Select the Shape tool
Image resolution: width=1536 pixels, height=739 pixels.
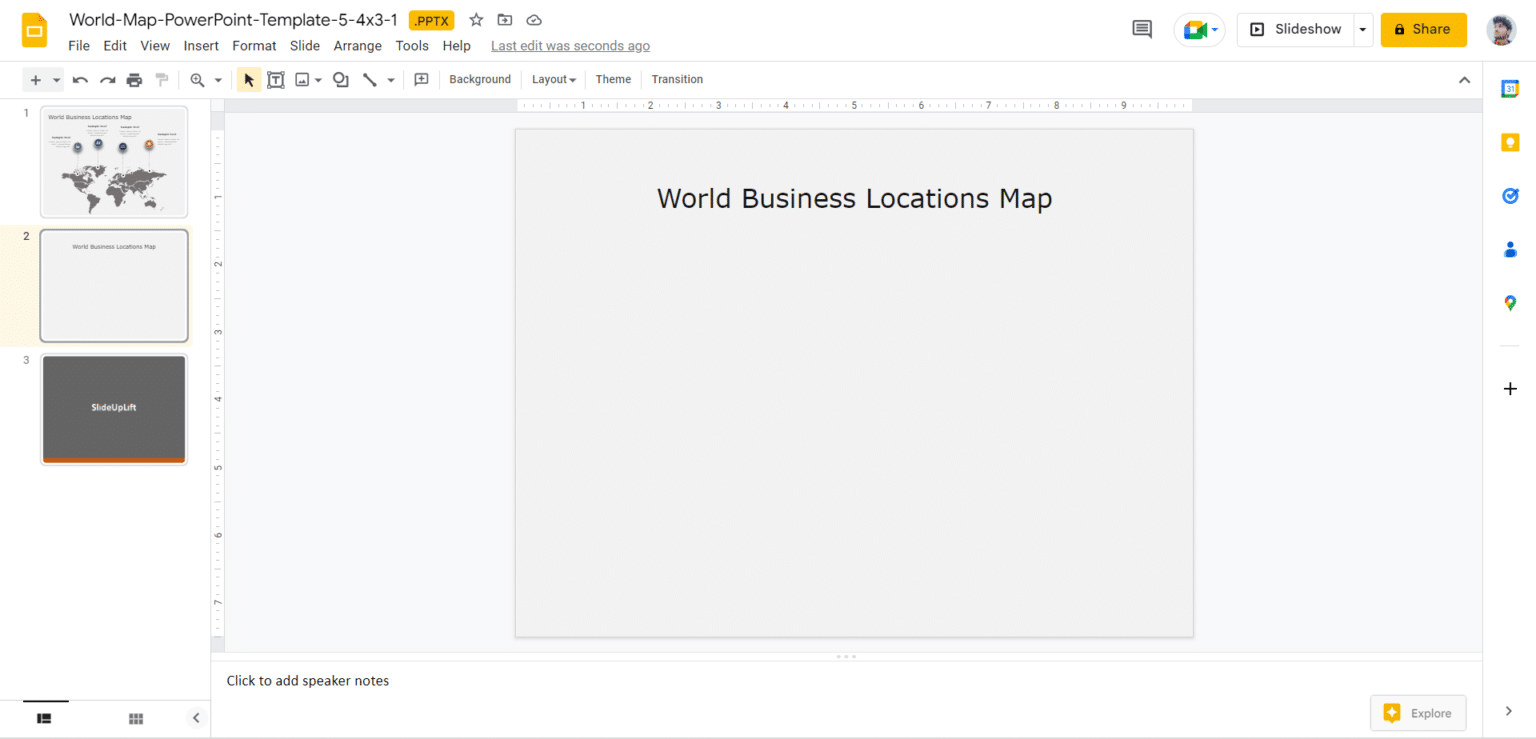tap(340, 79)
